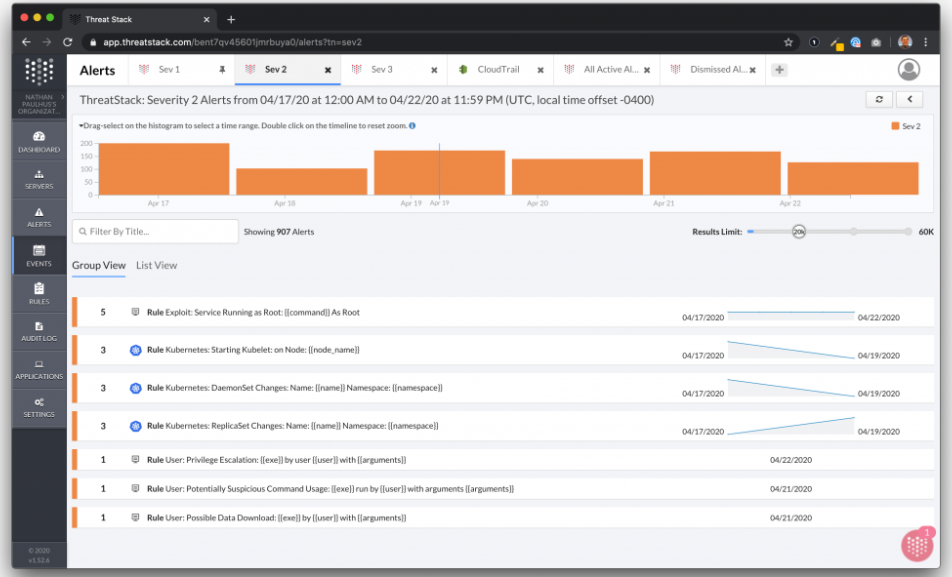Collapse panel with left arrow button
Screen dimensions: 952x577
click(908, 99)
